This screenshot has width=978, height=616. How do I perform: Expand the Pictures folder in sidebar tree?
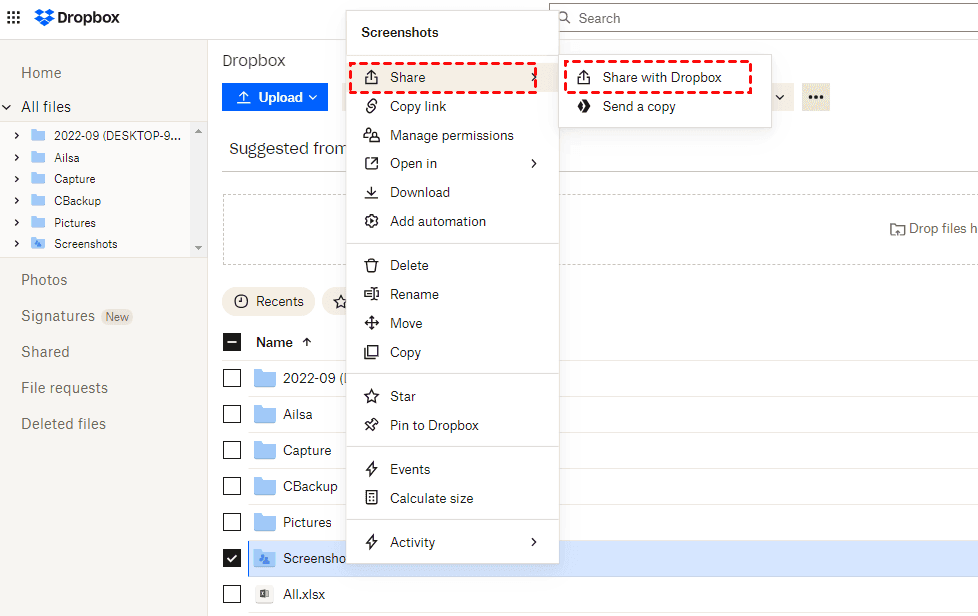point(17,223)
